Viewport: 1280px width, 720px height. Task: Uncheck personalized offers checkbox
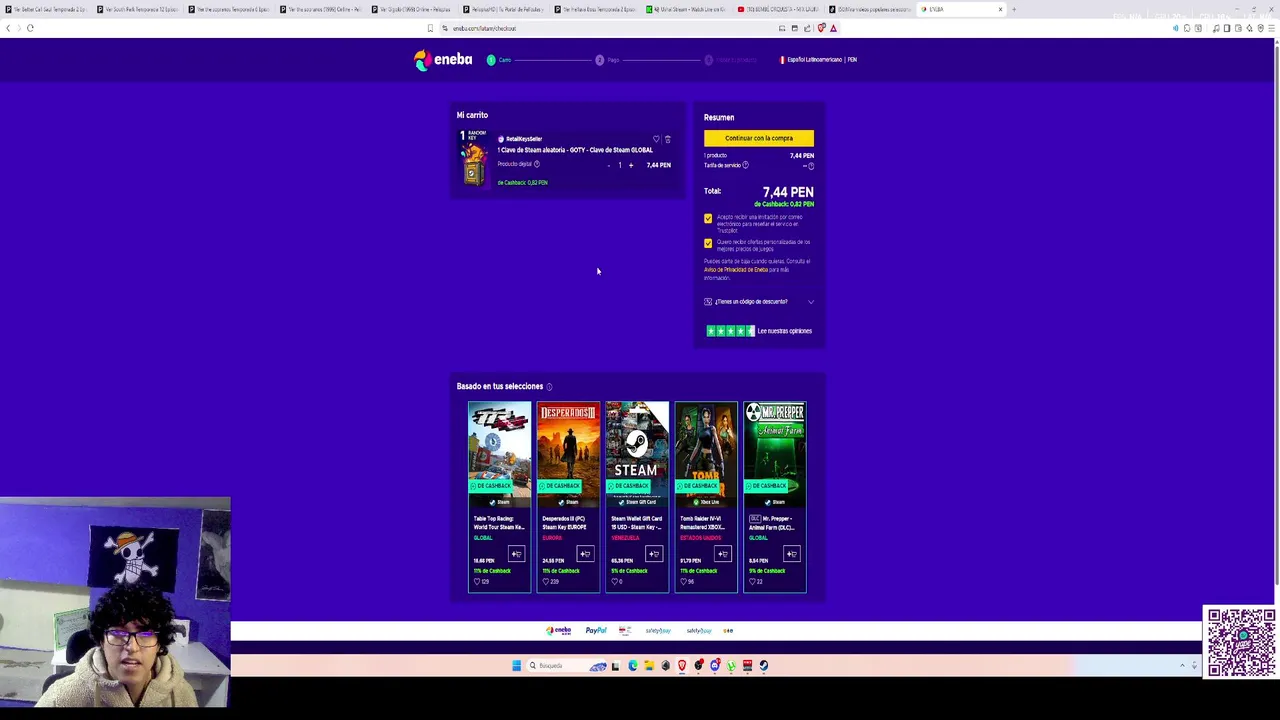tap(708, 243)
